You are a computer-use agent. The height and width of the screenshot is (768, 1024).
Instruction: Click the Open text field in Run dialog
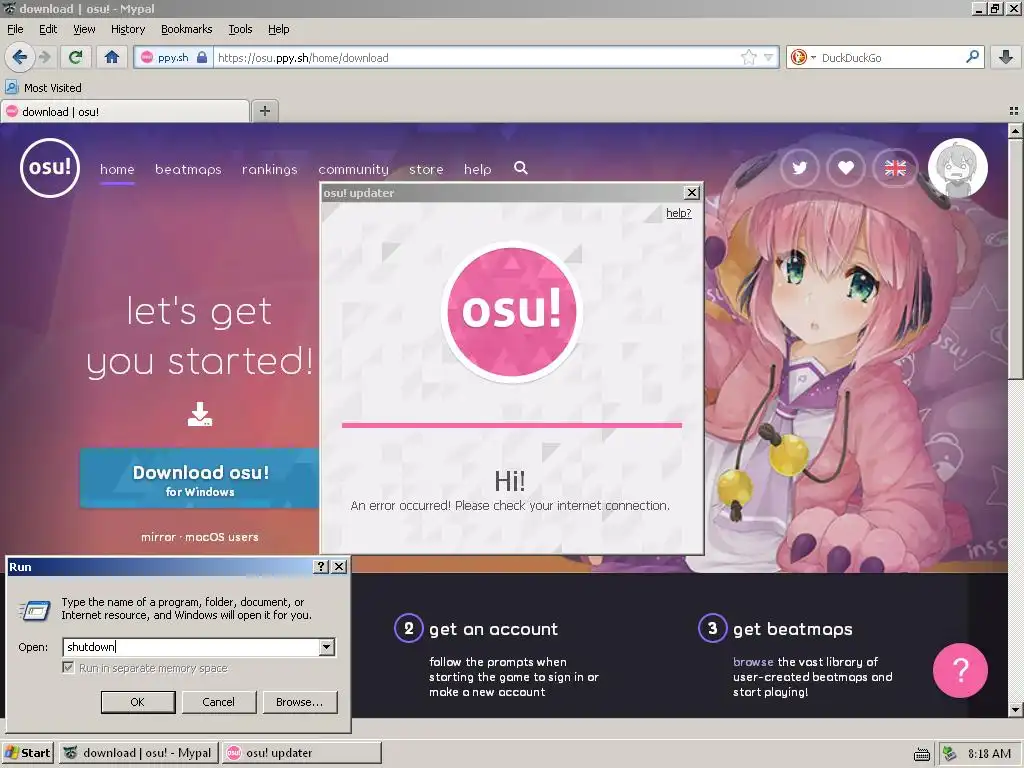pyautogui.click(x=191, y=647)
